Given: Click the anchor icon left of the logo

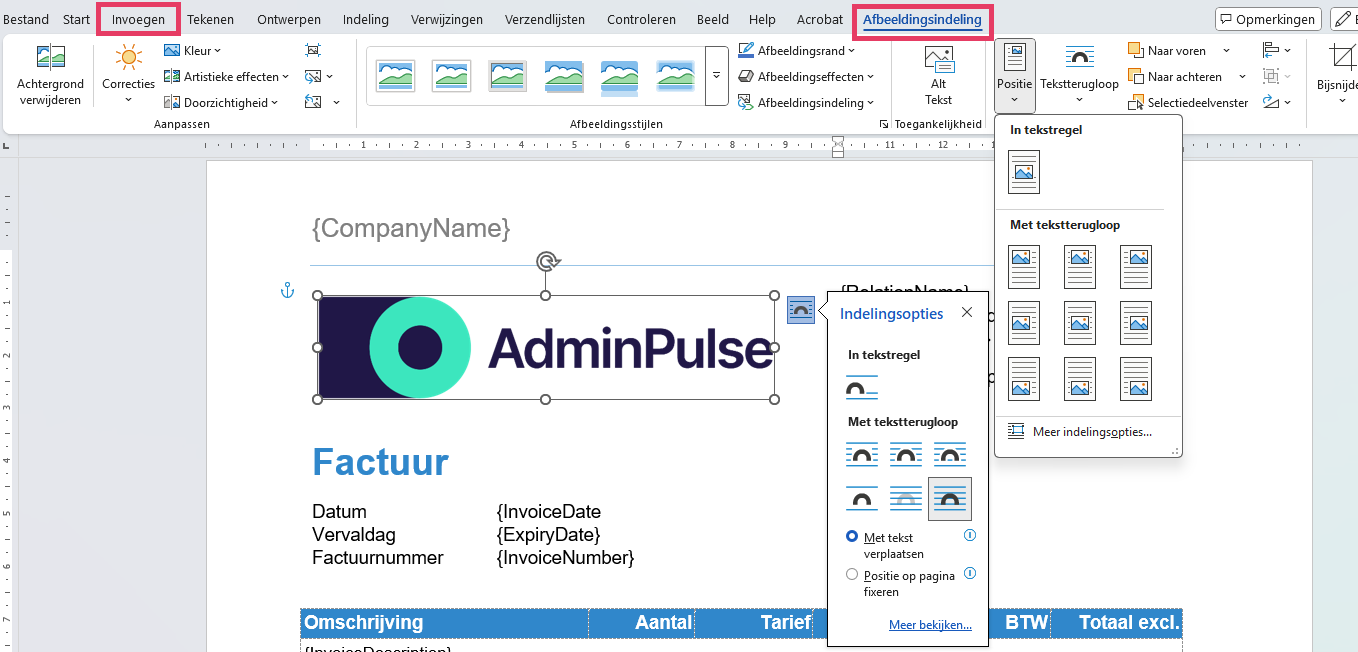Looking at the screenshot, I should pos(286,291).
